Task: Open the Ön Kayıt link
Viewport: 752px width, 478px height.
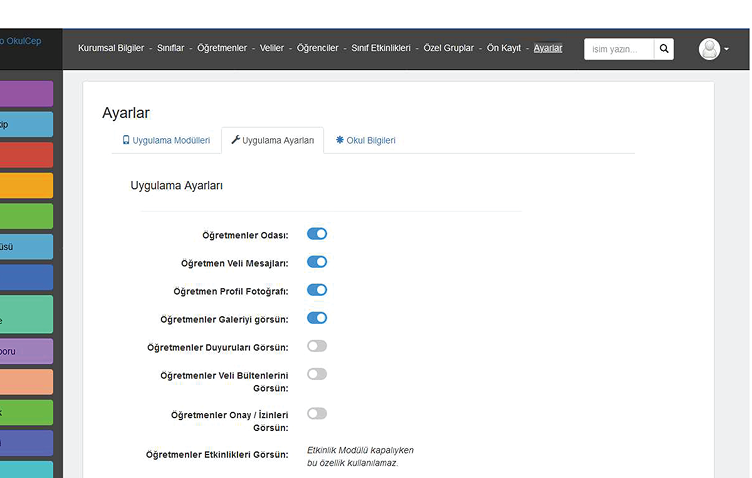Action: [x=504, y=48]
